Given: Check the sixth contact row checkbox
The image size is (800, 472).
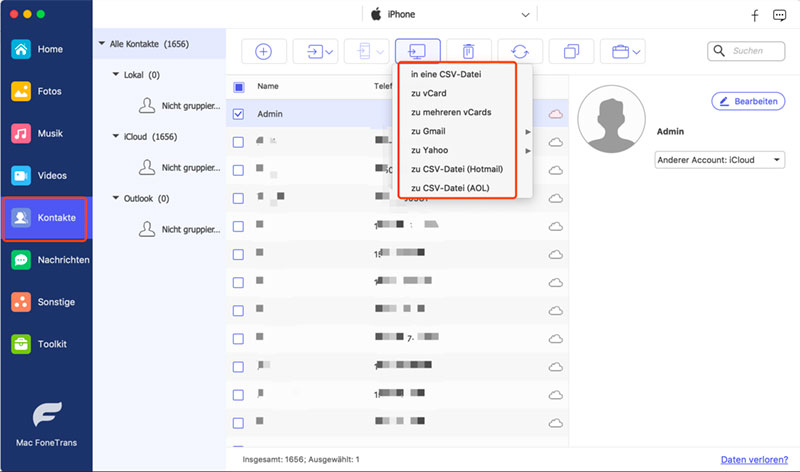Looking at the screenshot, I should pos(238,255).
